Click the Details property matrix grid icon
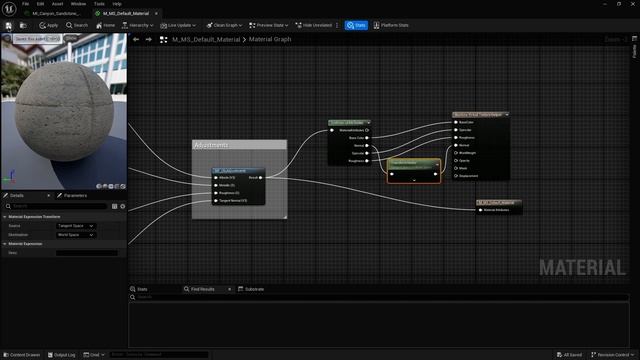640x360 pixels. click(x=115, y=207)
